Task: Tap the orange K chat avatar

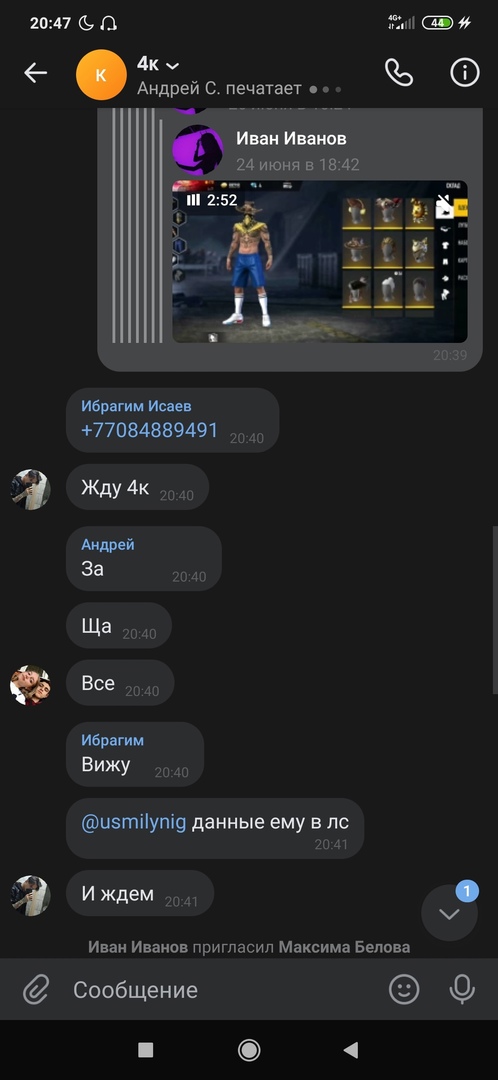Action: click(101, 74)
